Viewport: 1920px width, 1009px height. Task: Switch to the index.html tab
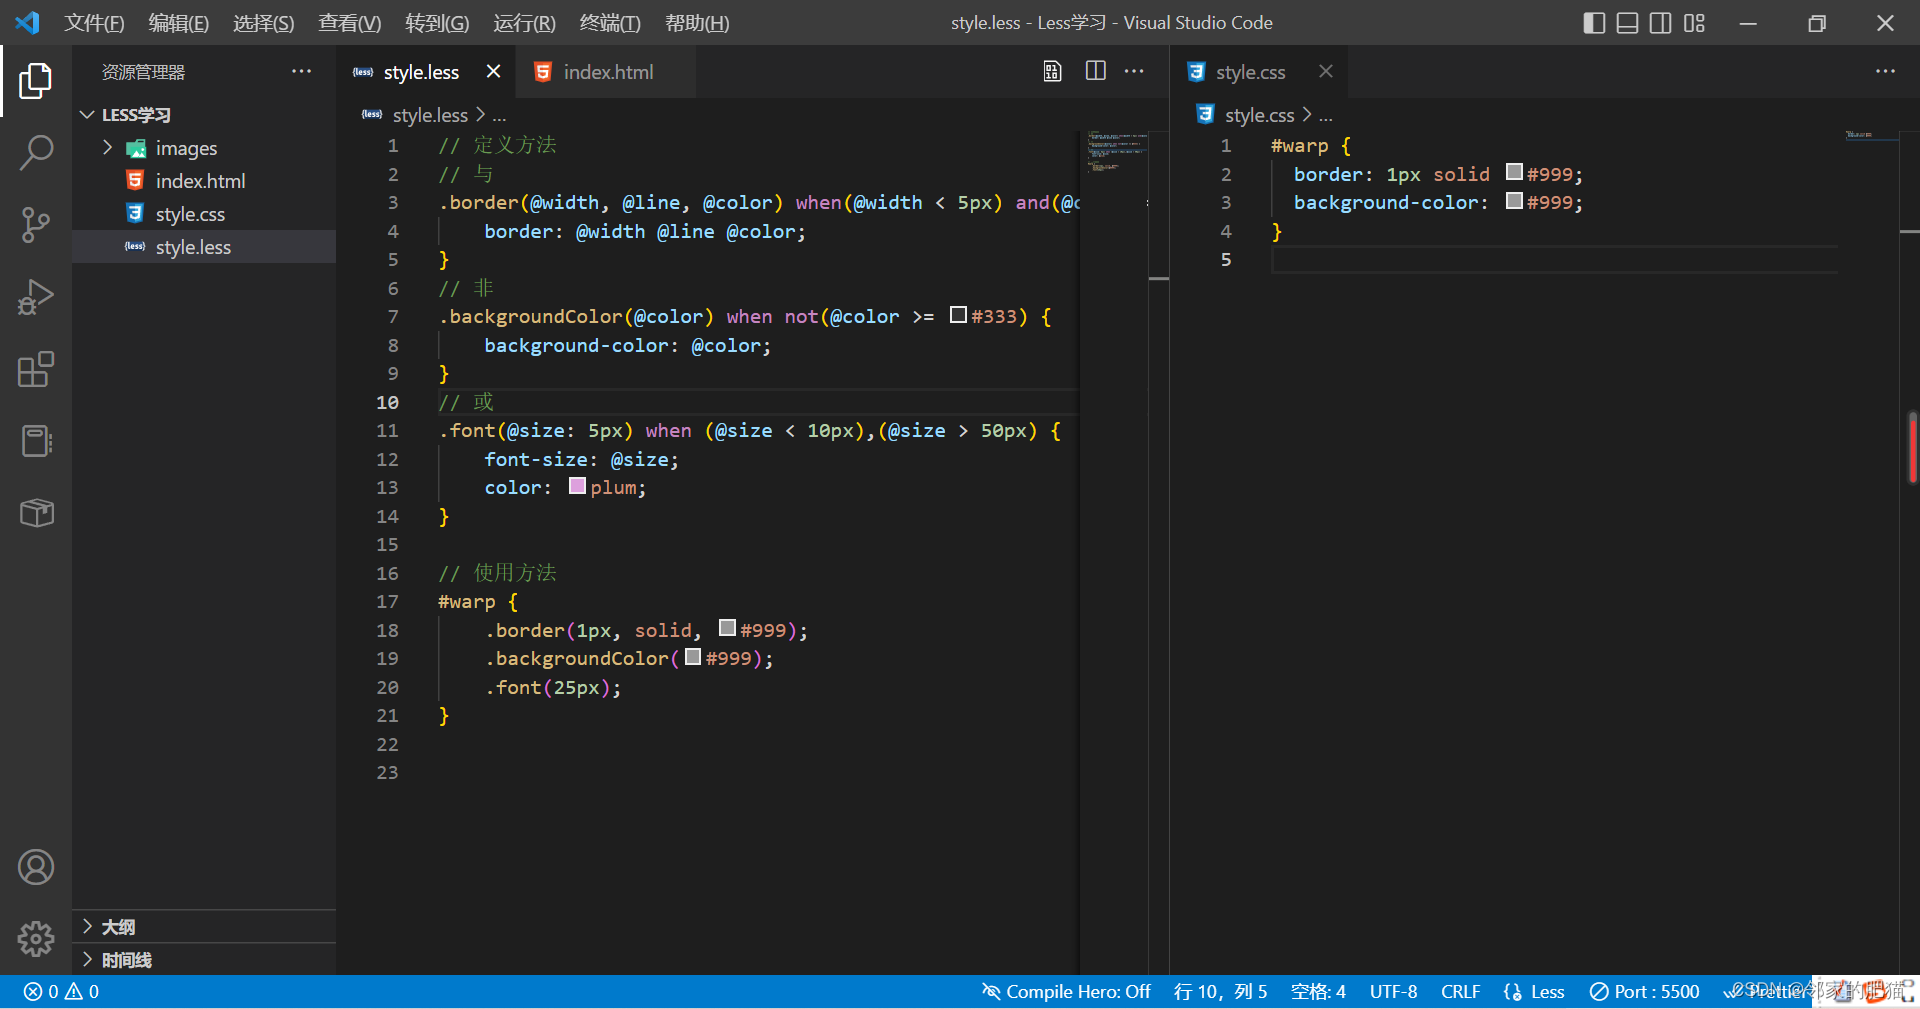608,72
